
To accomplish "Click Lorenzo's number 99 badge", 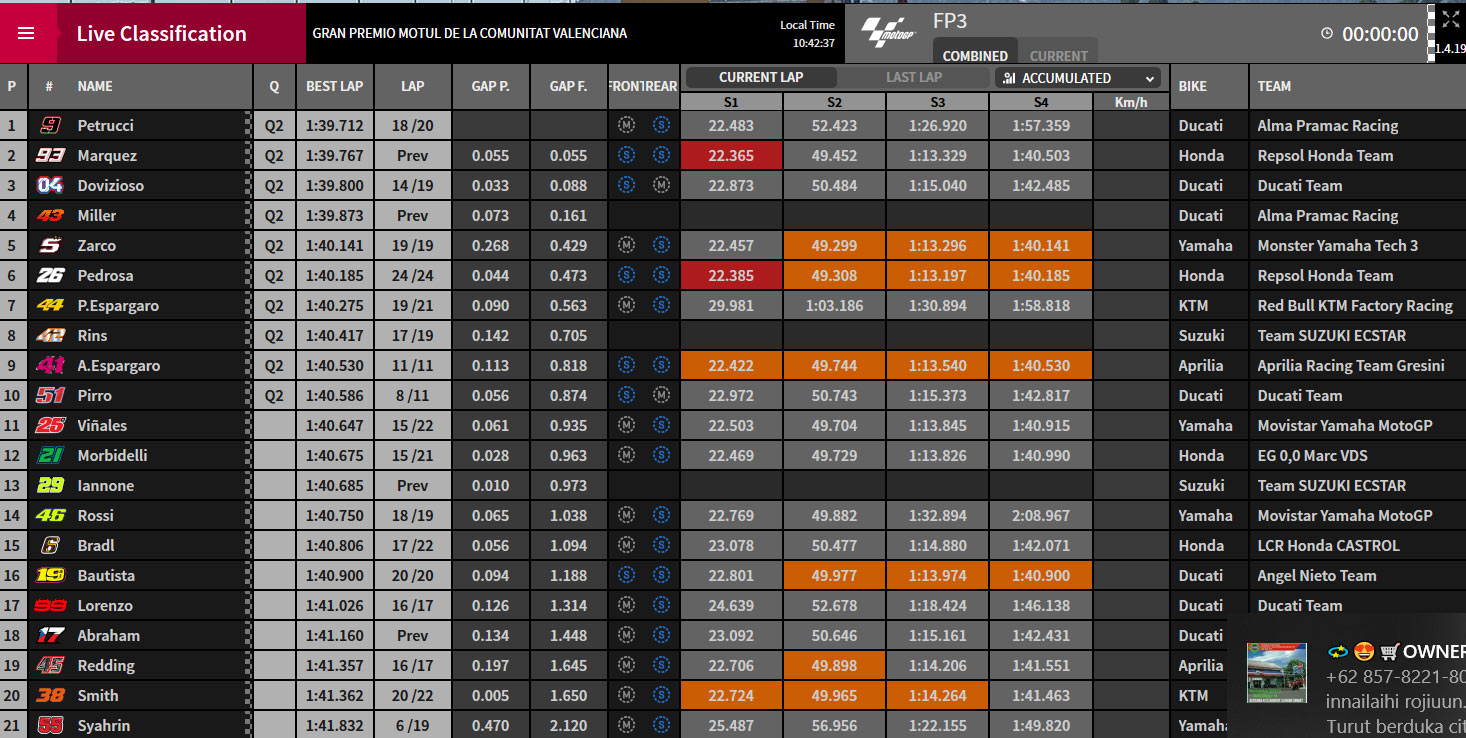I will click(x=50, y=605).
